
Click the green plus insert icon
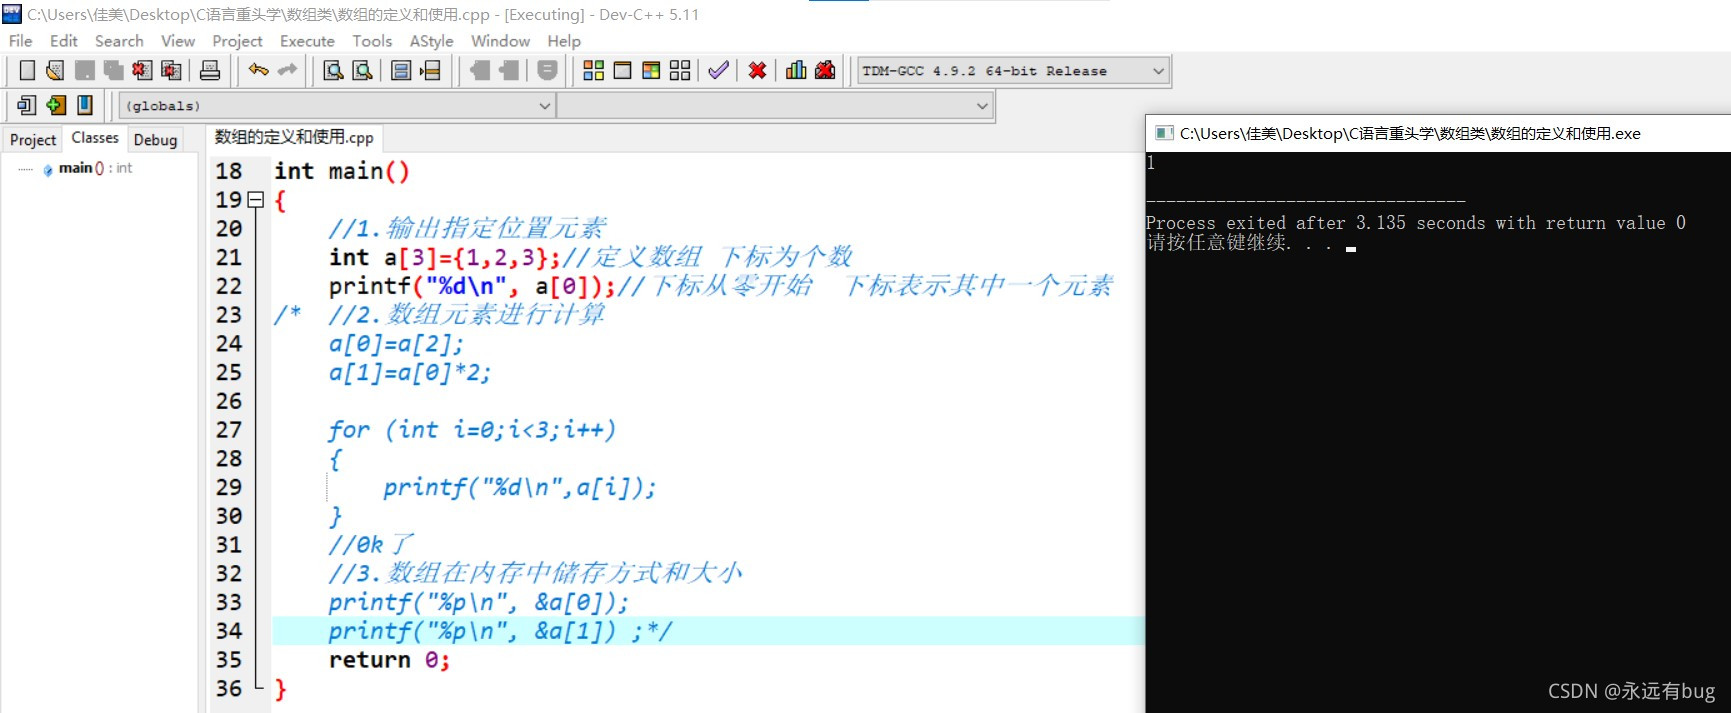click(x=56, y=105)
